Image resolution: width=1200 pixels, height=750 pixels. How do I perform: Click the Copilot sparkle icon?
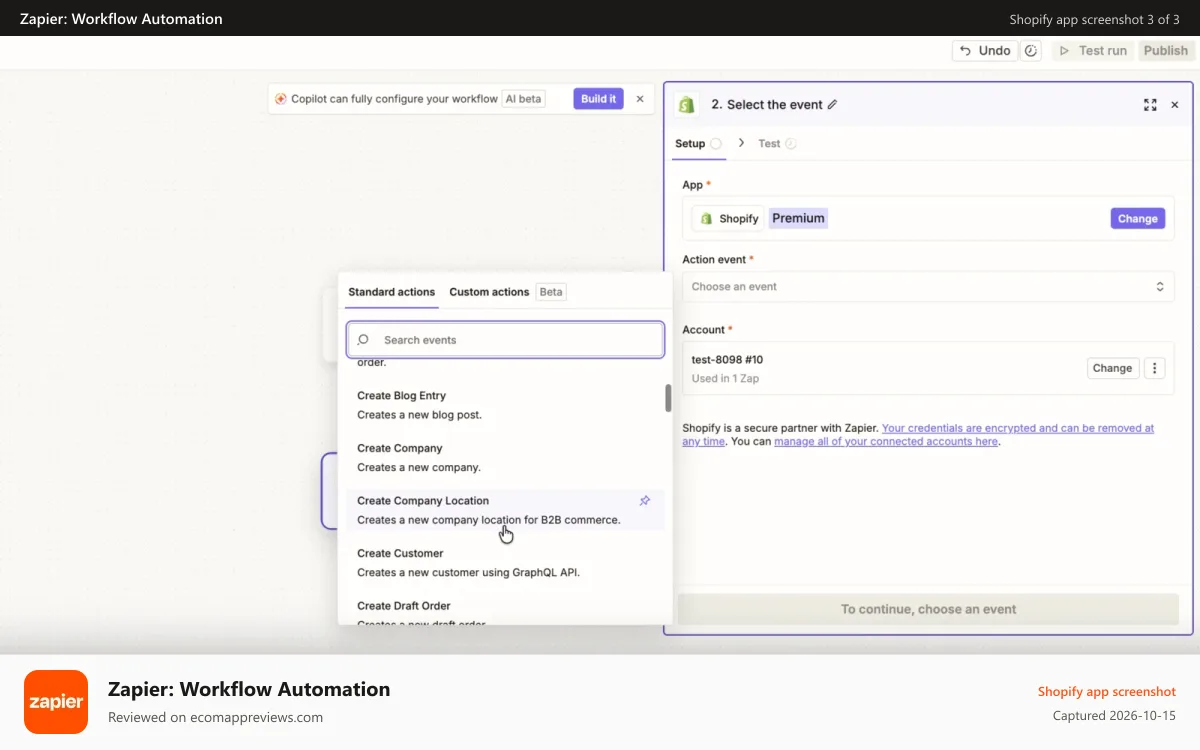(281, 99)
